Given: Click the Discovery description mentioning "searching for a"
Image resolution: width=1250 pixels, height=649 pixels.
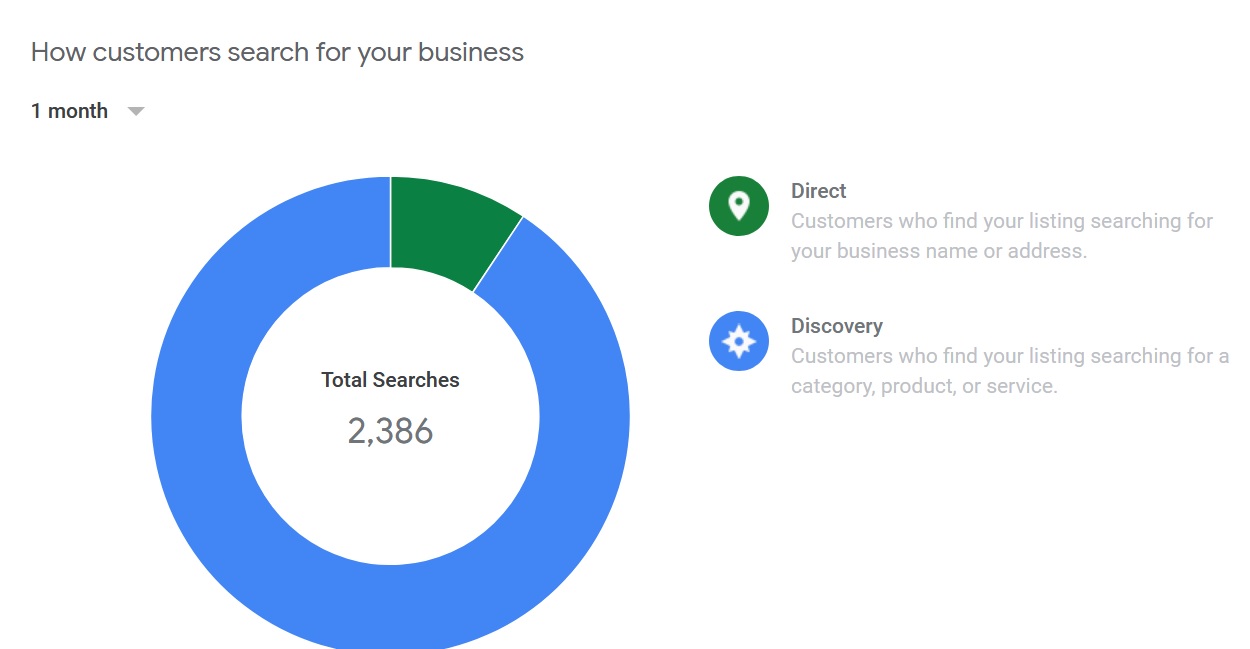Looking at the screenshot, I should click(x=1009, y=356).
